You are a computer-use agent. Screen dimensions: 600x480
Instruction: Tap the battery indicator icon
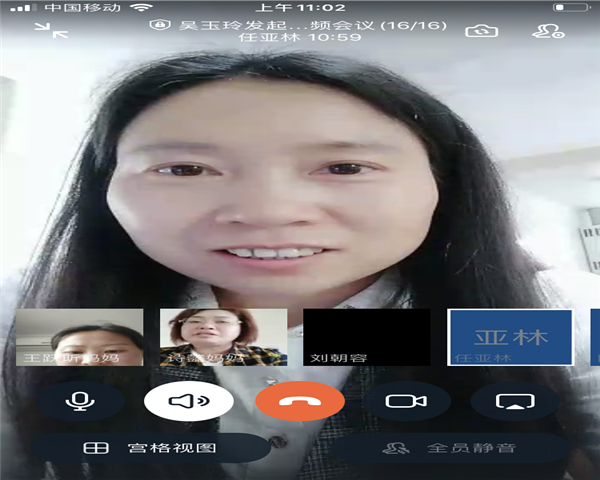[571, 7]
